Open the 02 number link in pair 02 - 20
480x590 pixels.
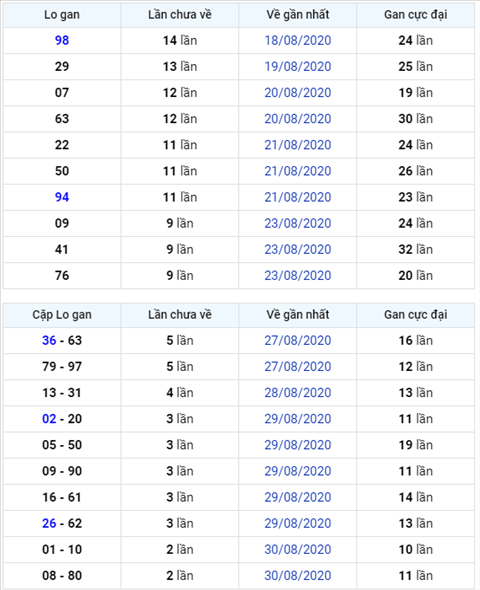click(x=49, y=418)
